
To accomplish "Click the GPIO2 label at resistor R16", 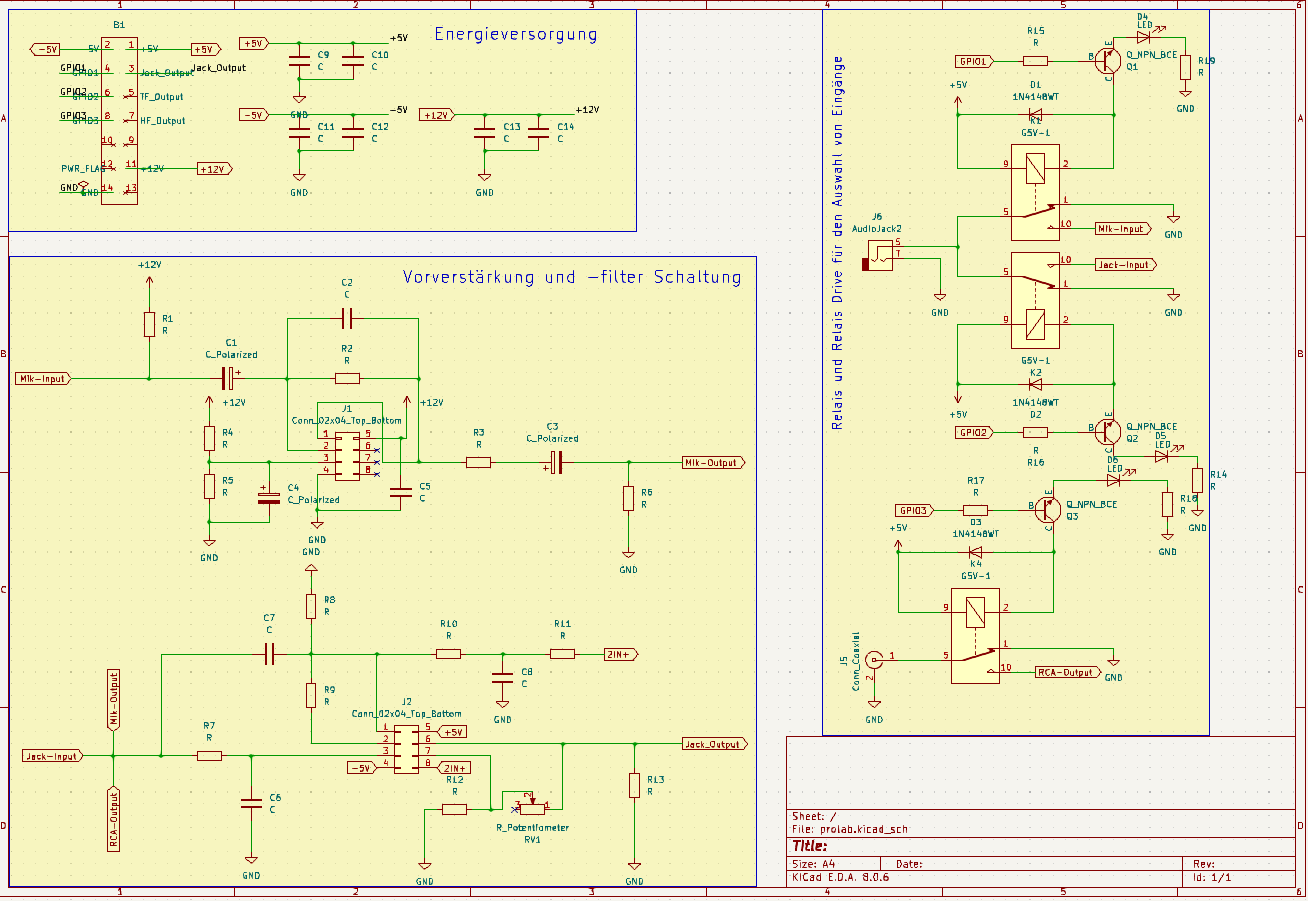I will 974,432.
